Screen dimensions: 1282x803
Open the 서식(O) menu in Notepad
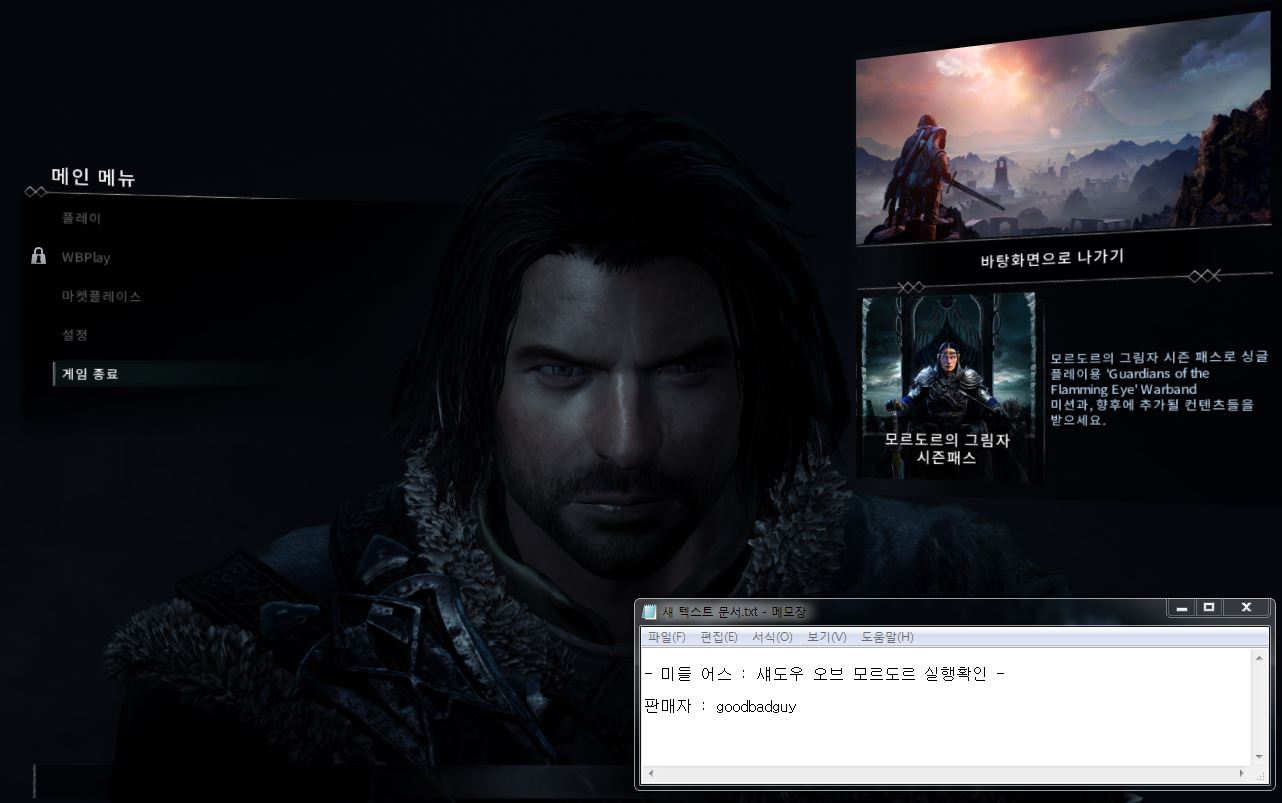[771, 637]
